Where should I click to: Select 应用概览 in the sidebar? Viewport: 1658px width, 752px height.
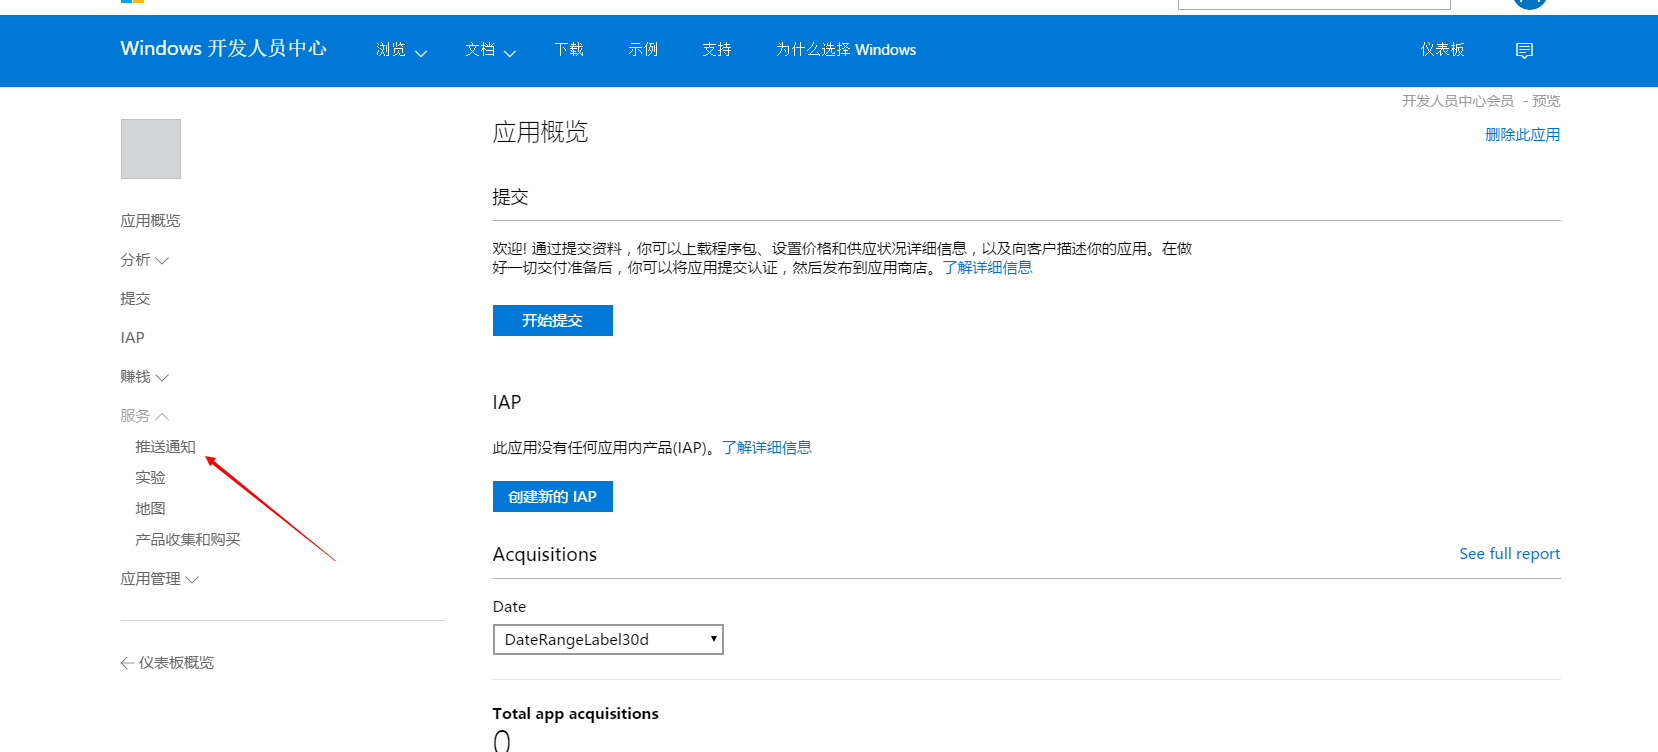151,221
